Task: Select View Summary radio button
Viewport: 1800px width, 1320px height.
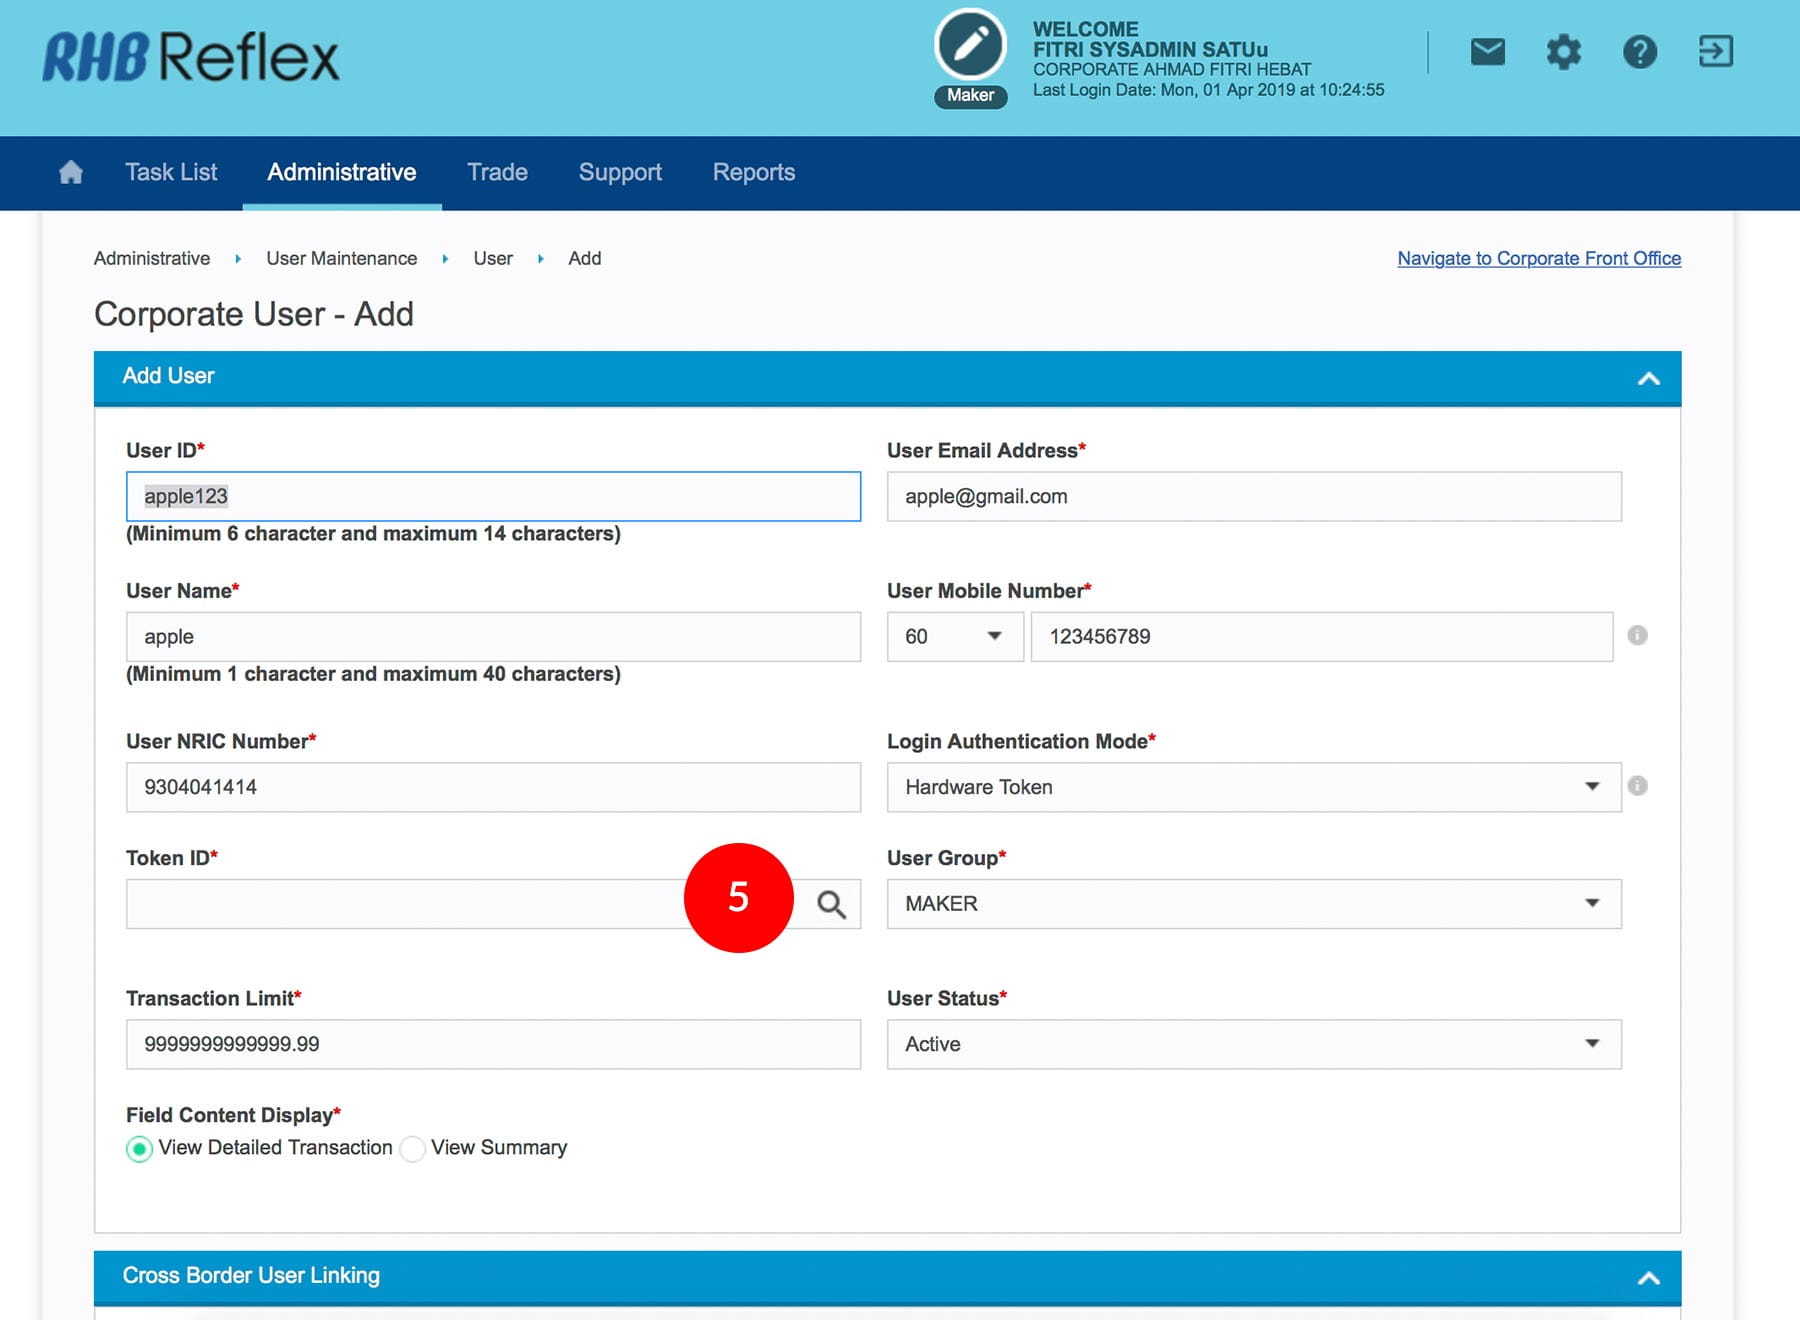Action: coord(412,1149)
